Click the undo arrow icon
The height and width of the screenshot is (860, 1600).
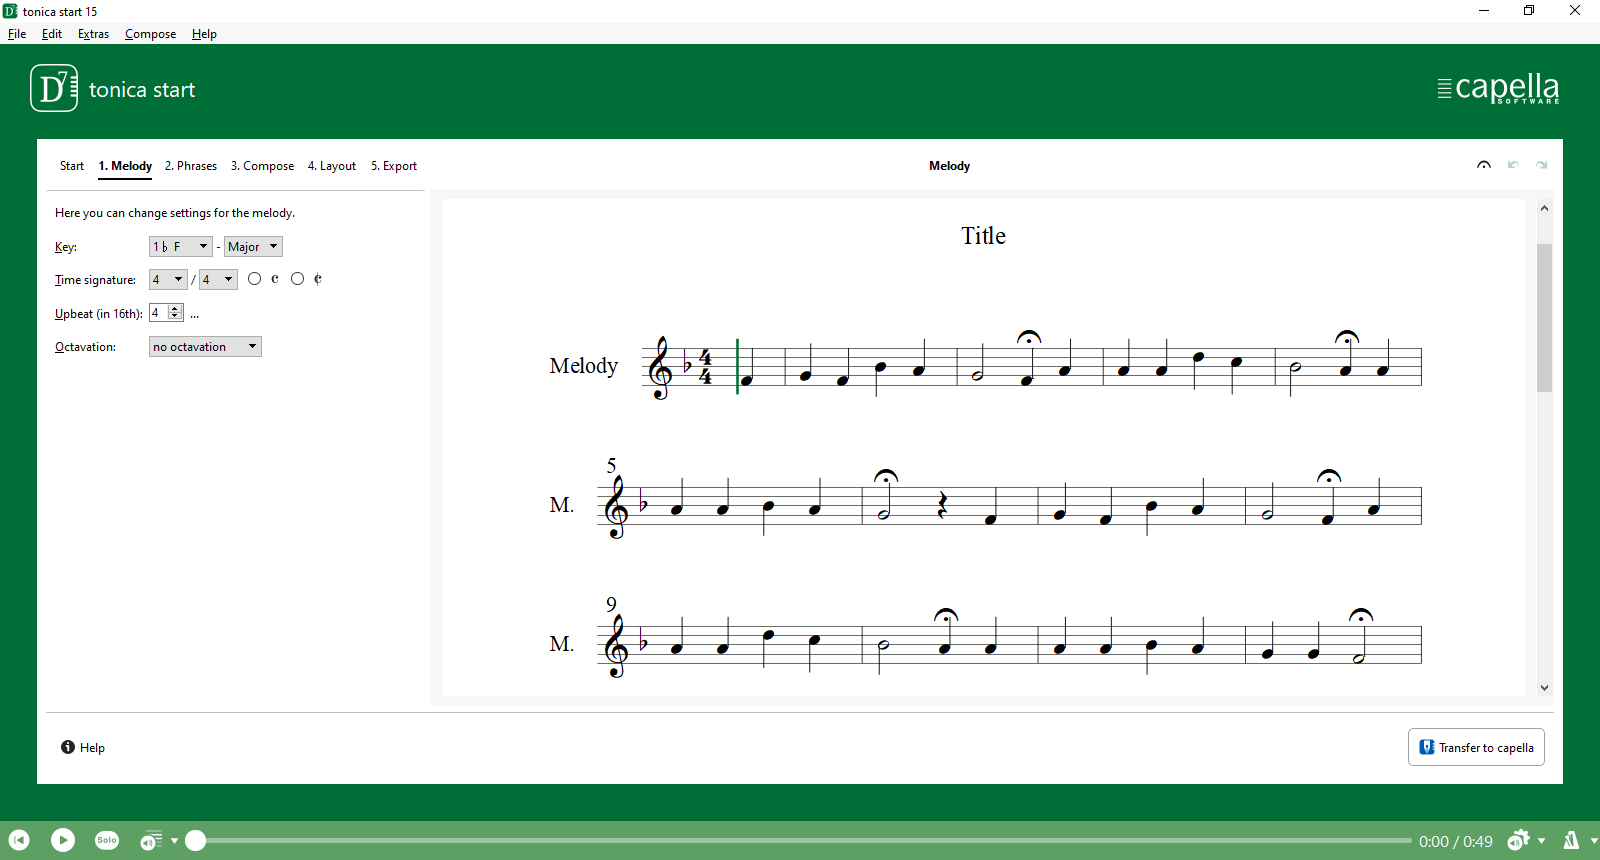tap(1513, 166)
